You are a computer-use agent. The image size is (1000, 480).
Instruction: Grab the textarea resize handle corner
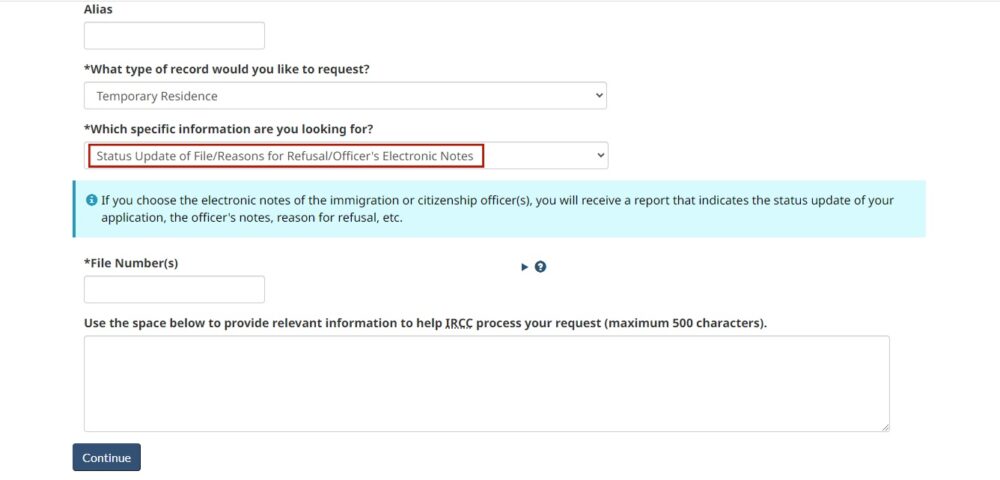(885, 428)
